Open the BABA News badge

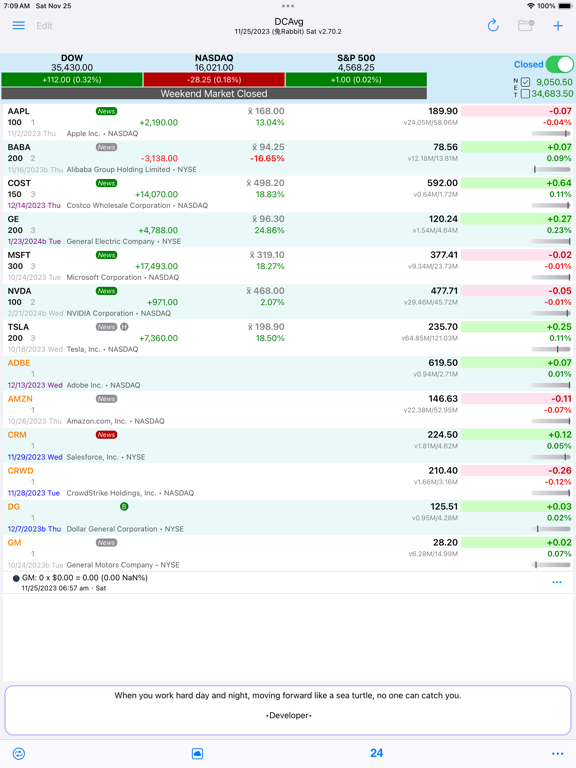click(106, 147)
